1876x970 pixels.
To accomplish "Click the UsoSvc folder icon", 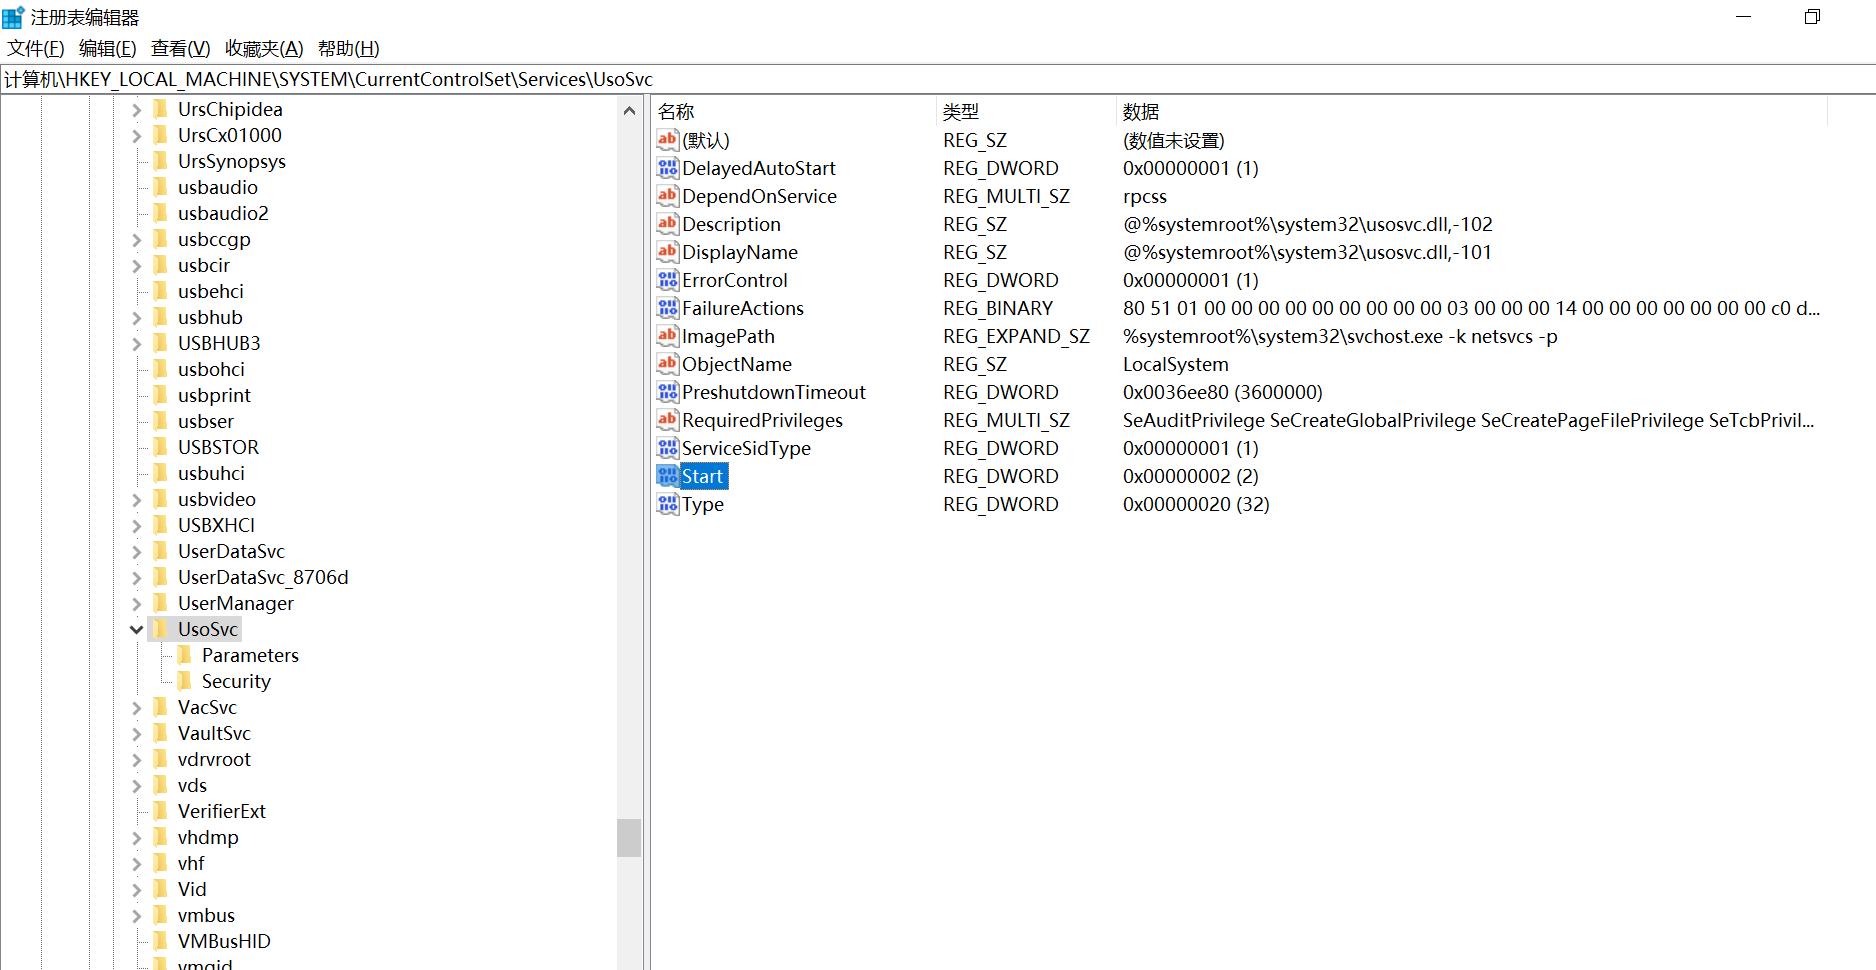I will 162,629.
